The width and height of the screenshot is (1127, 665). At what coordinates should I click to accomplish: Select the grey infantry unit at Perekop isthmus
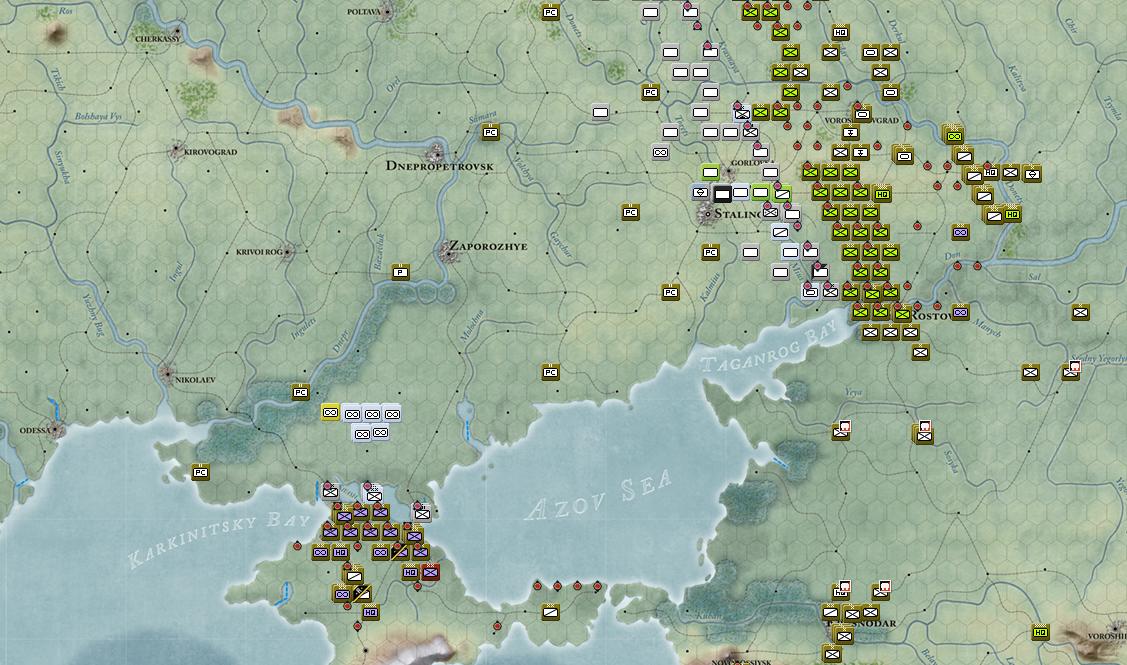click(x=331, y=492)
